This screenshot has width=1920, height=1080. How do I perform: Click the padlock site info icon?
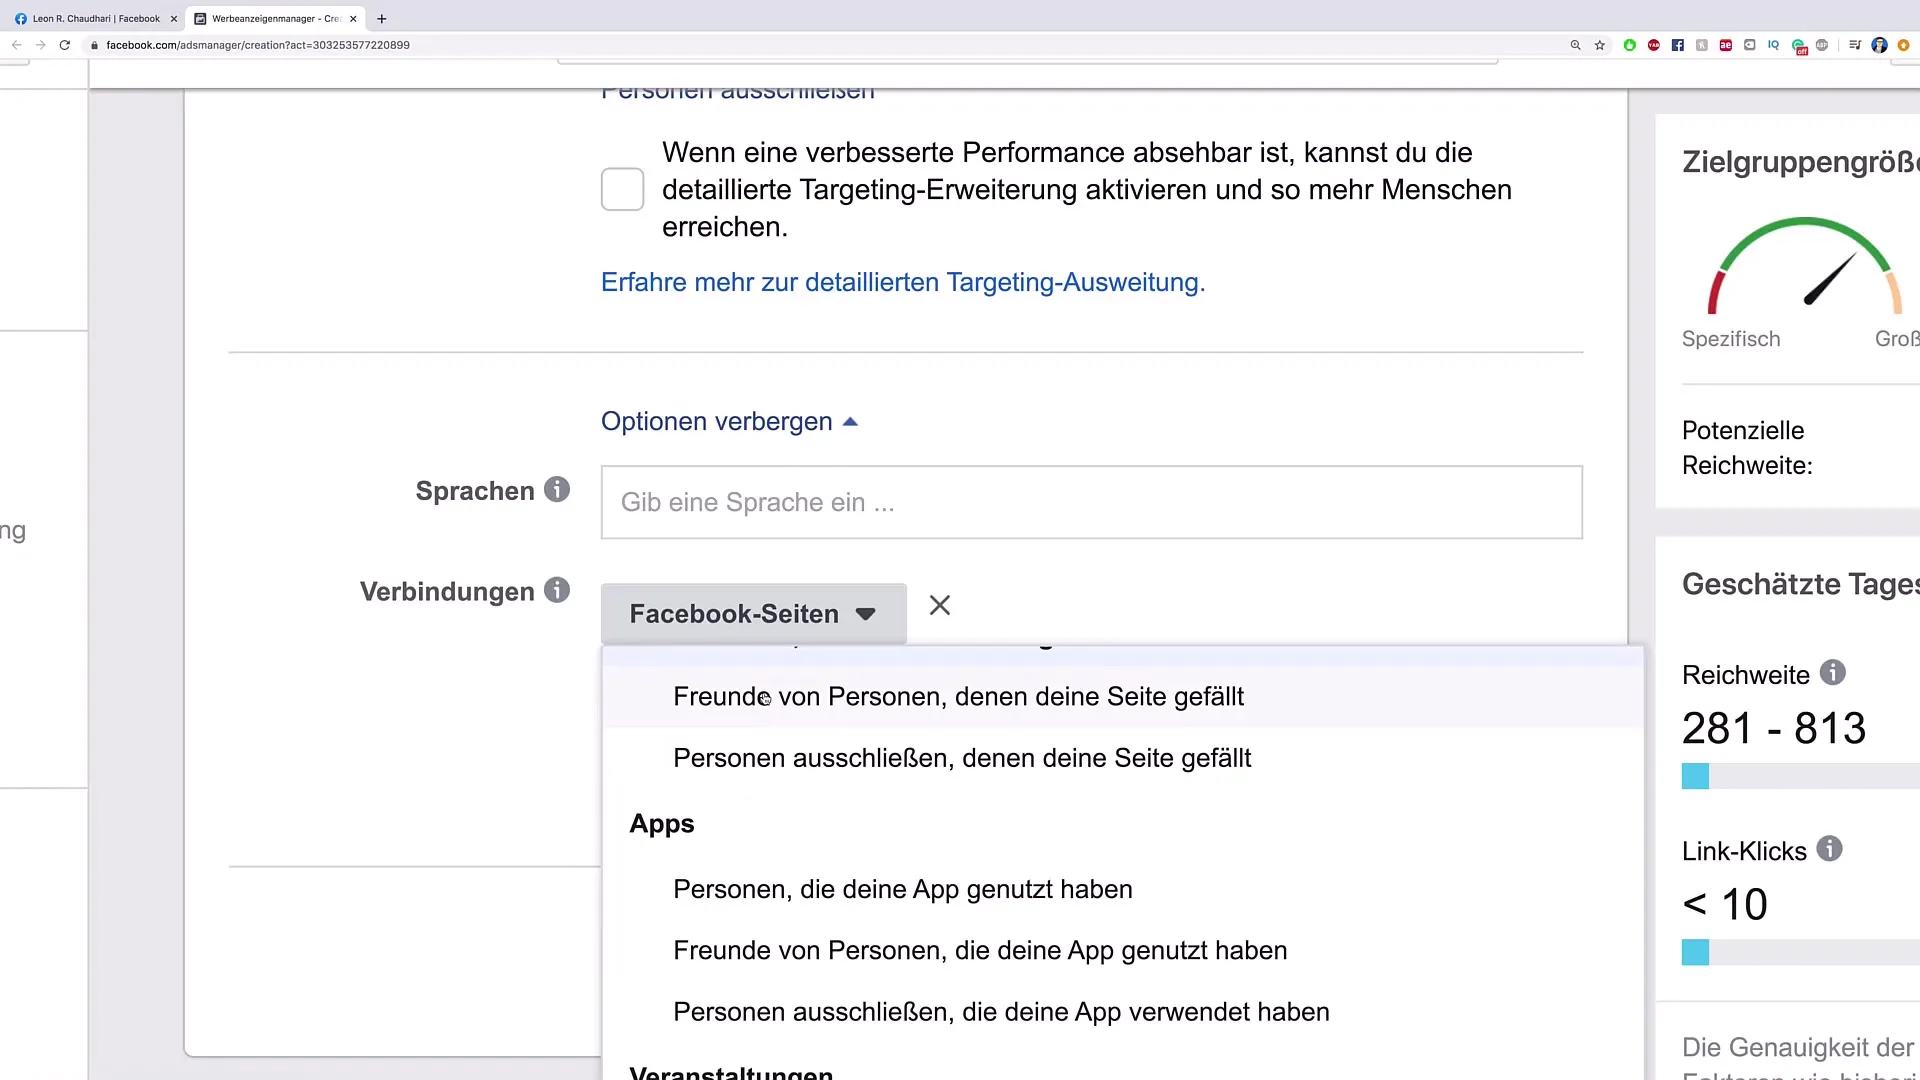click(x=95, y=45)
